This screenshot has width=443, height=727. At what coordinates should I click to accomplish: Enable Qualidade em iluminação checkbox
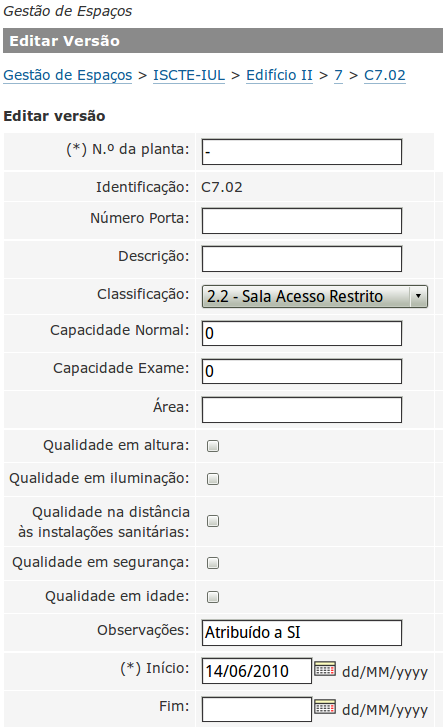[213, 479]
